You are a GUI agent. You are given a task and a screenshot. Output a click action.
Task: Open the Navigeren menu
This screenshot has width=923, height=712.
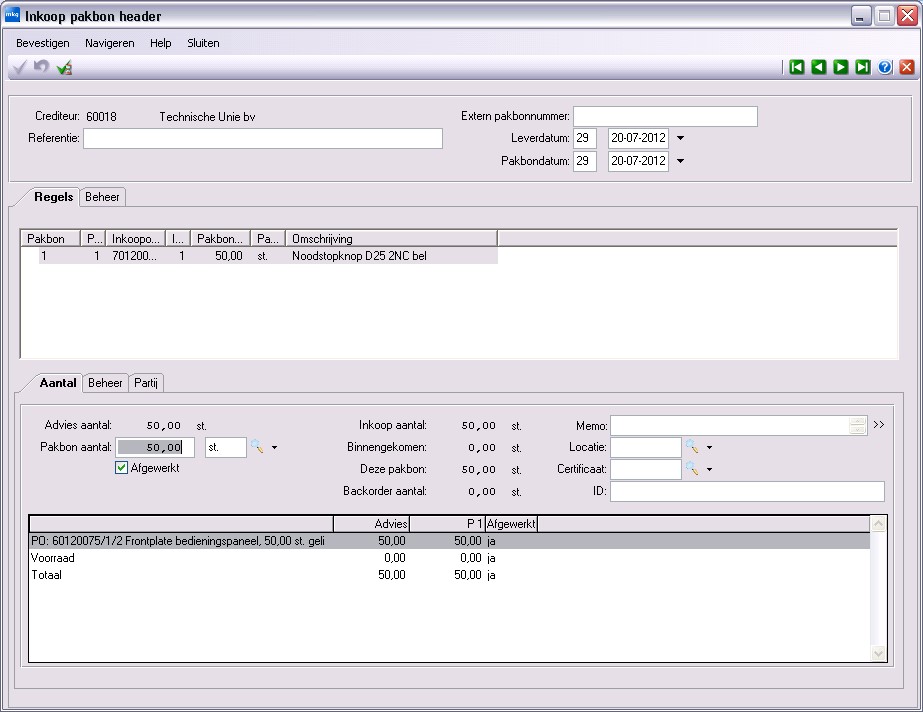[x=109, y=43]
